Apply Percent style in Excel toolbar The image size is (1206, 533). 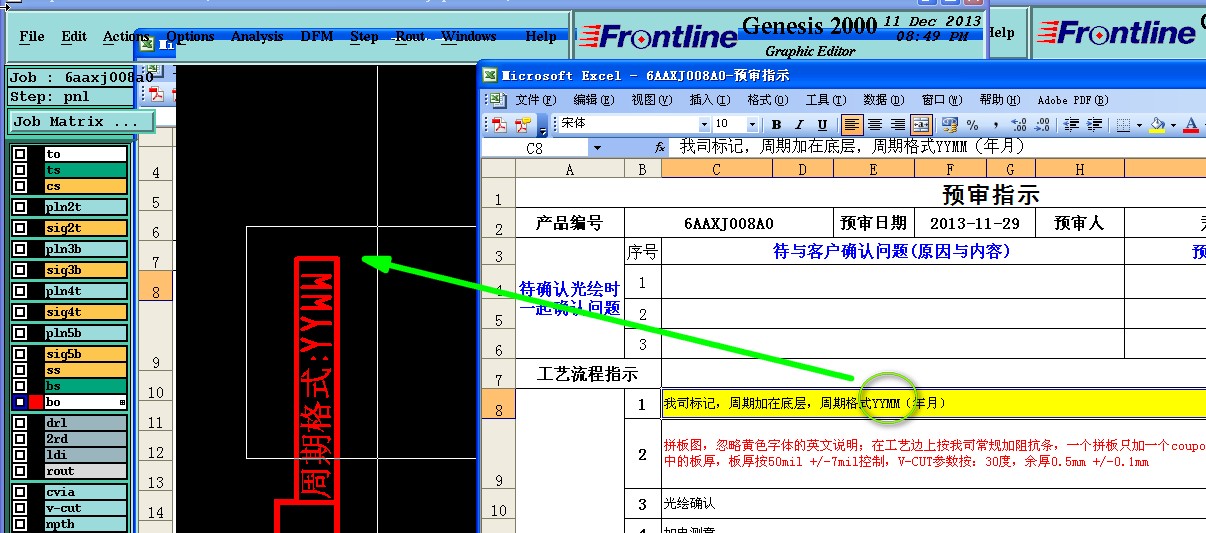972,125
